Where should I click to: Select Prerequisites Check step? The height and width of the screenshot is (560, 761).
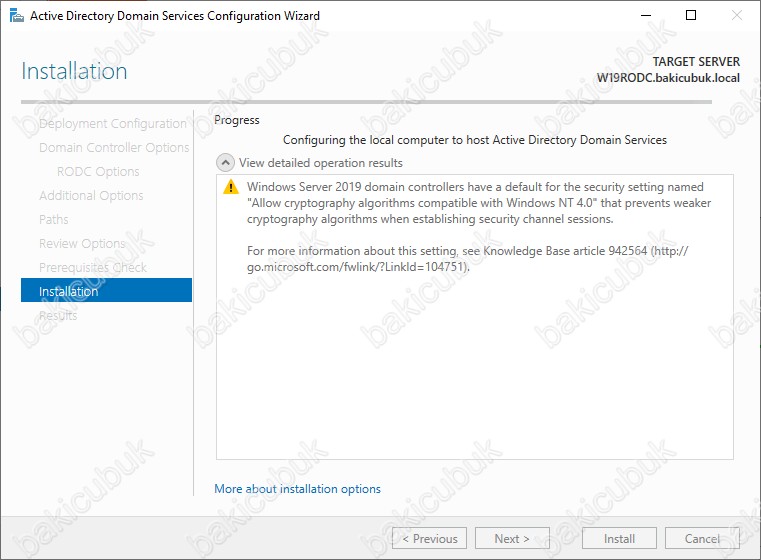pos(93,267)
